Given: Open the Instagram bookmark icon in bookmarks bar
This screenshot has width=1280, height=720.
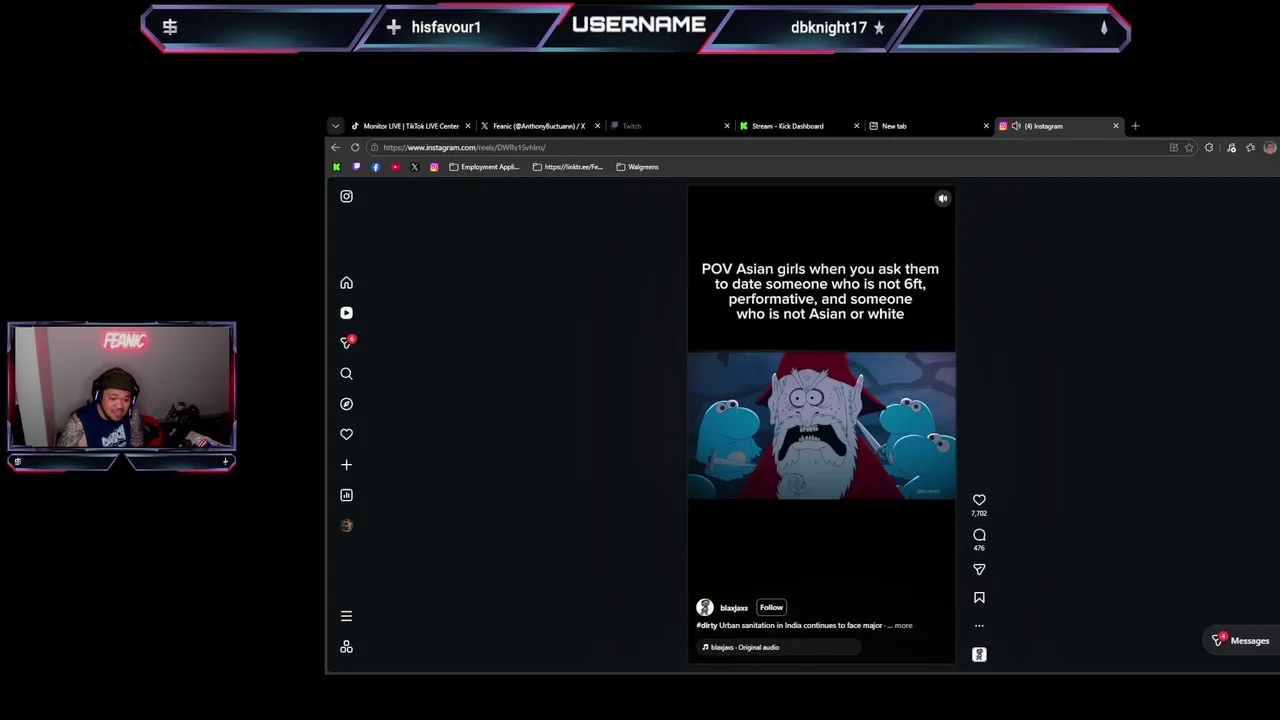Looking at the screenshot, I should pos(434,167).
